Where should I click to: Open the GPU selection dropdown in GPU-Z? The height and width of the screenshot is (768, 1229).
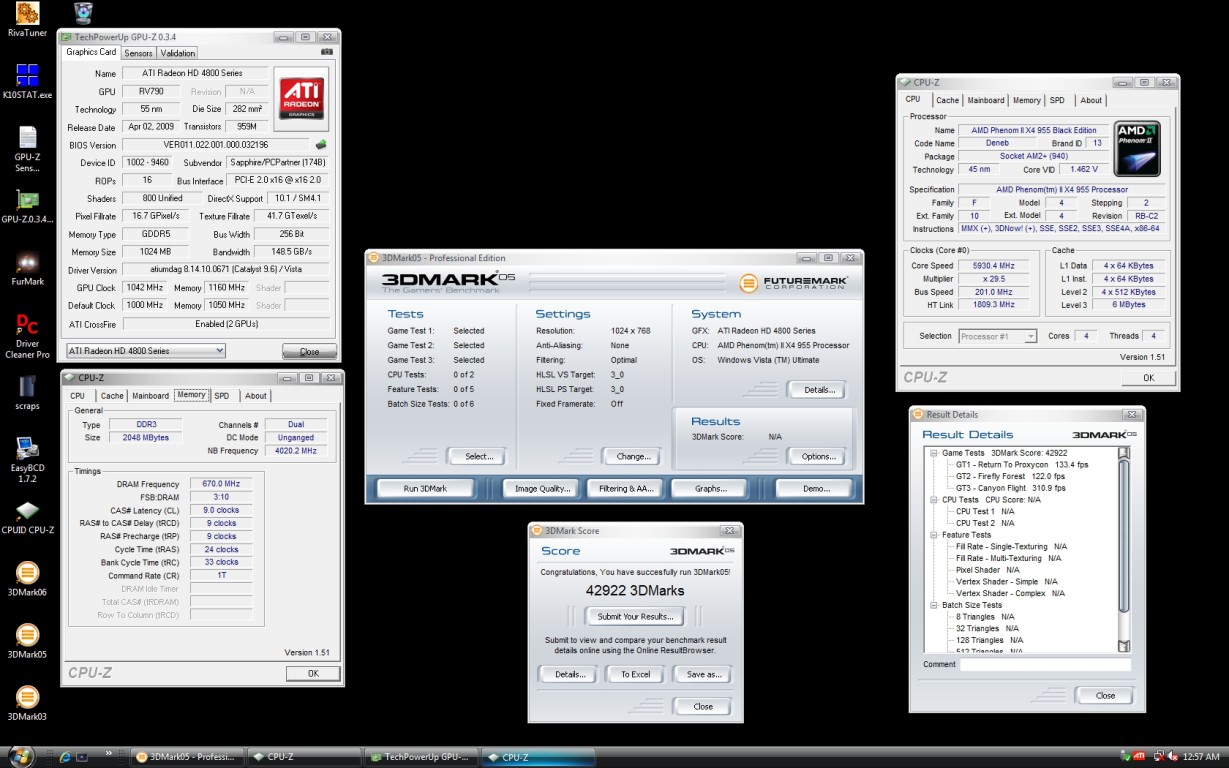(x=145, y=351)
